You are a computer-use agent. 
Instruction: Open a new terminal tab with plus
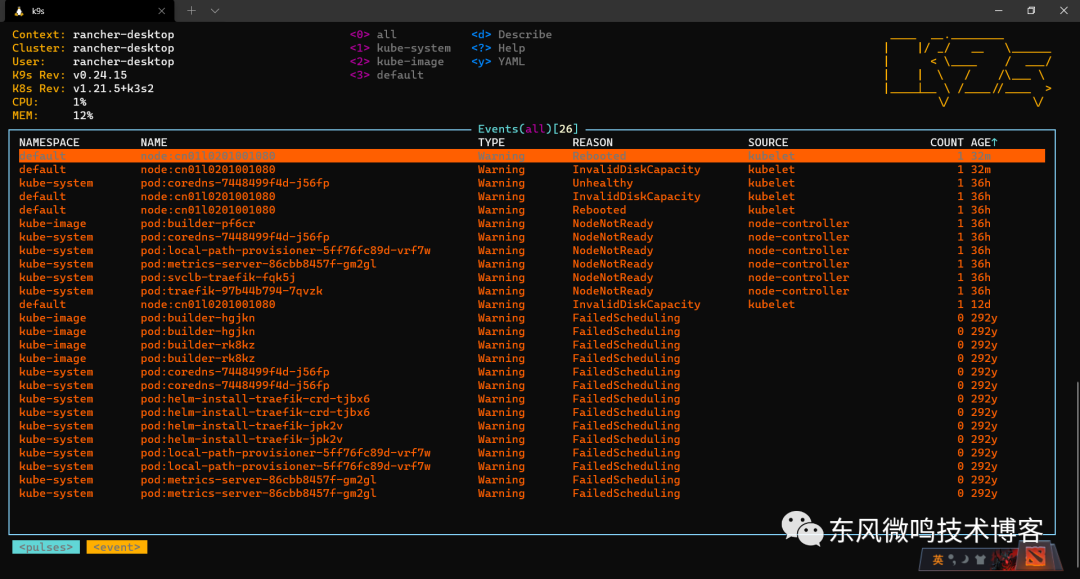(191, 11)
